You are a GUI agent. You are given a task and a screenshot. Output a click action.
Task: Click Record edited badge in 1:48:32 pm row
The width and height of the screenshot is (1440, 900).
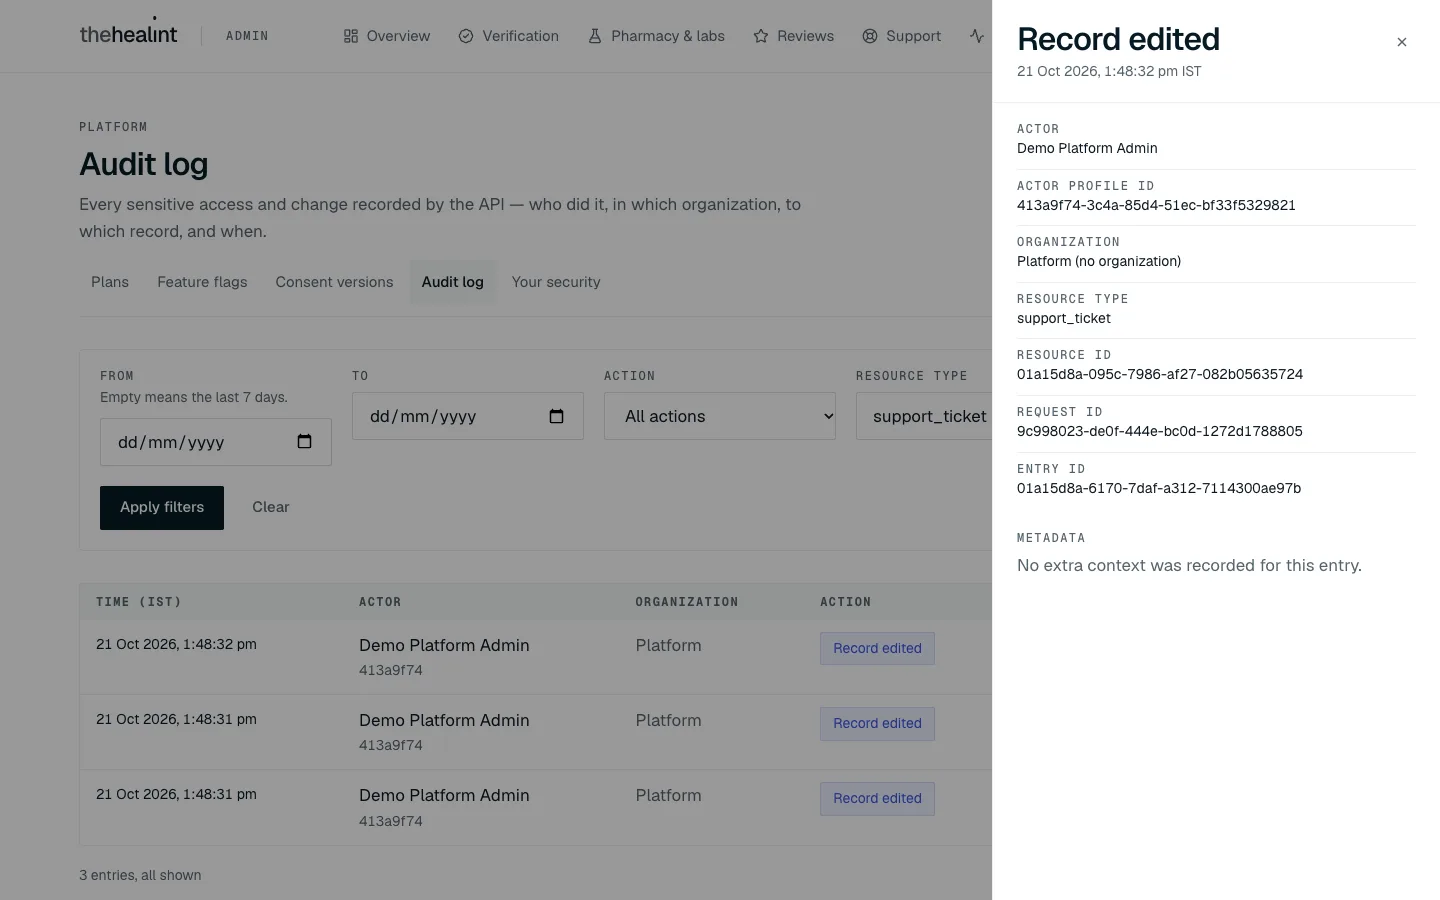pos(877,648)
